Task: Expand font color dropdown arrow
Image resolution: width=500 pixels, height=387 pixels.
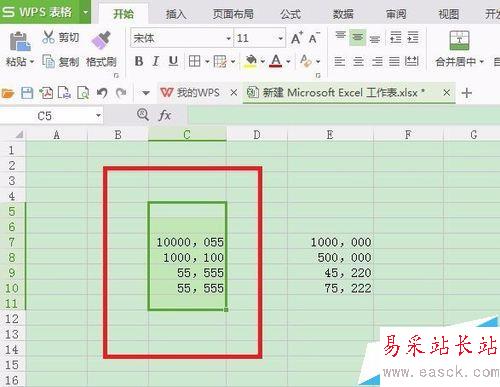Action: coord(288,62)
